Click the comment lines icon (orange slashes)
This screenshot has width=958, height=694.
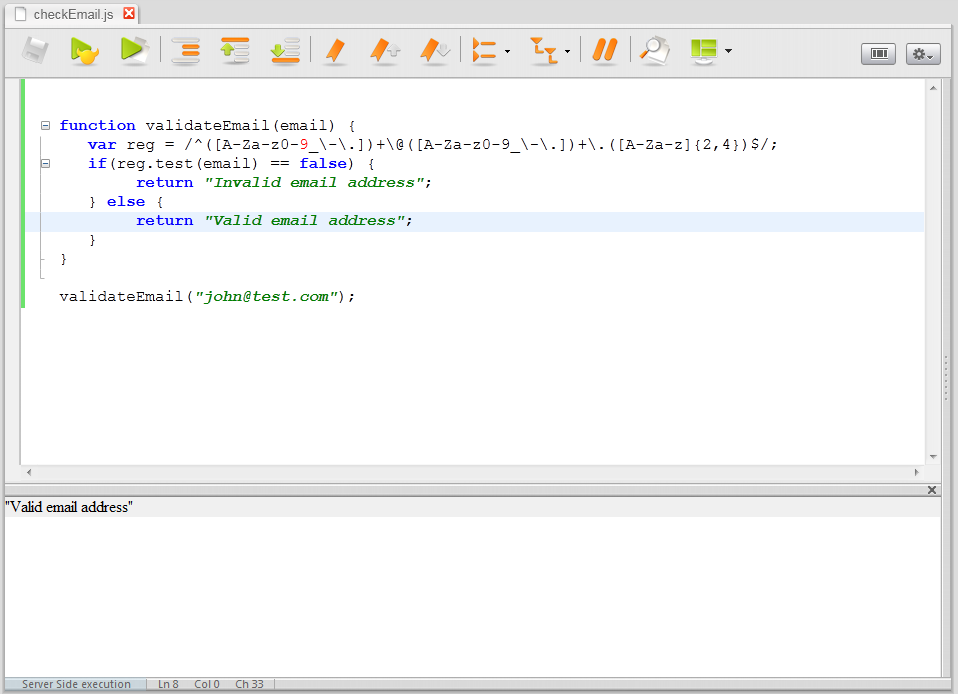(604, 50)
